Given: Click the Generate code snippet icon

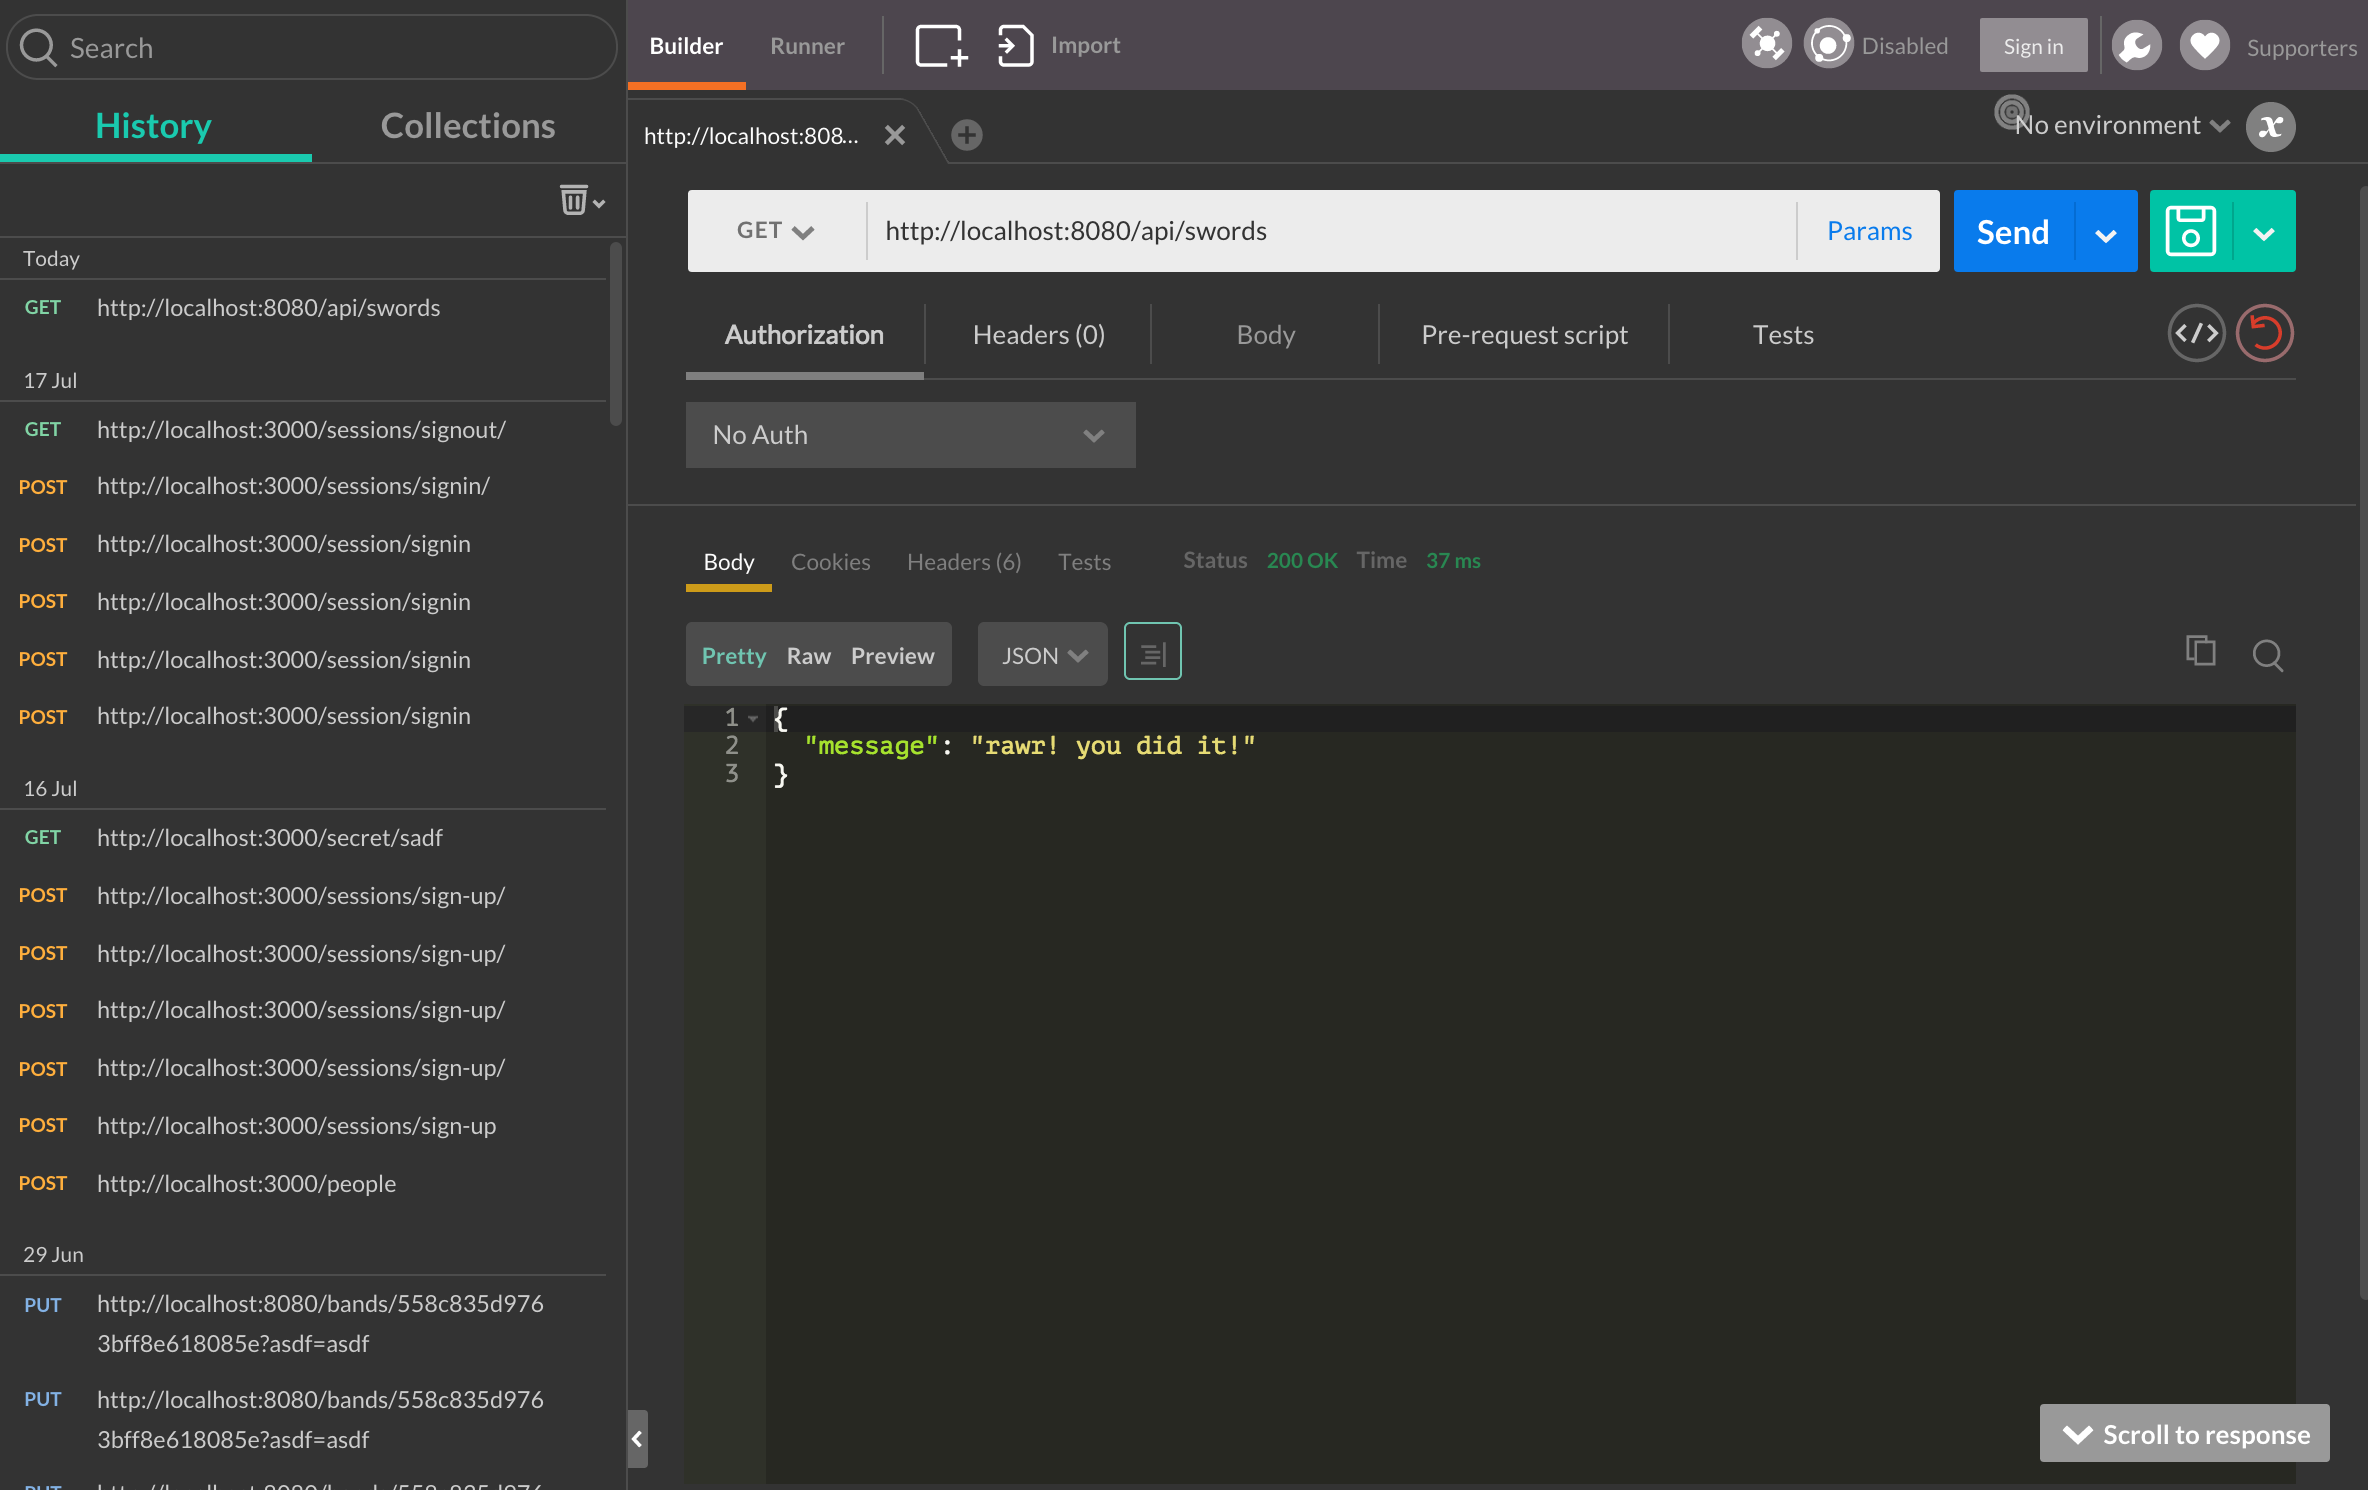Looking at the screenshot, I should pos(2196,334).
